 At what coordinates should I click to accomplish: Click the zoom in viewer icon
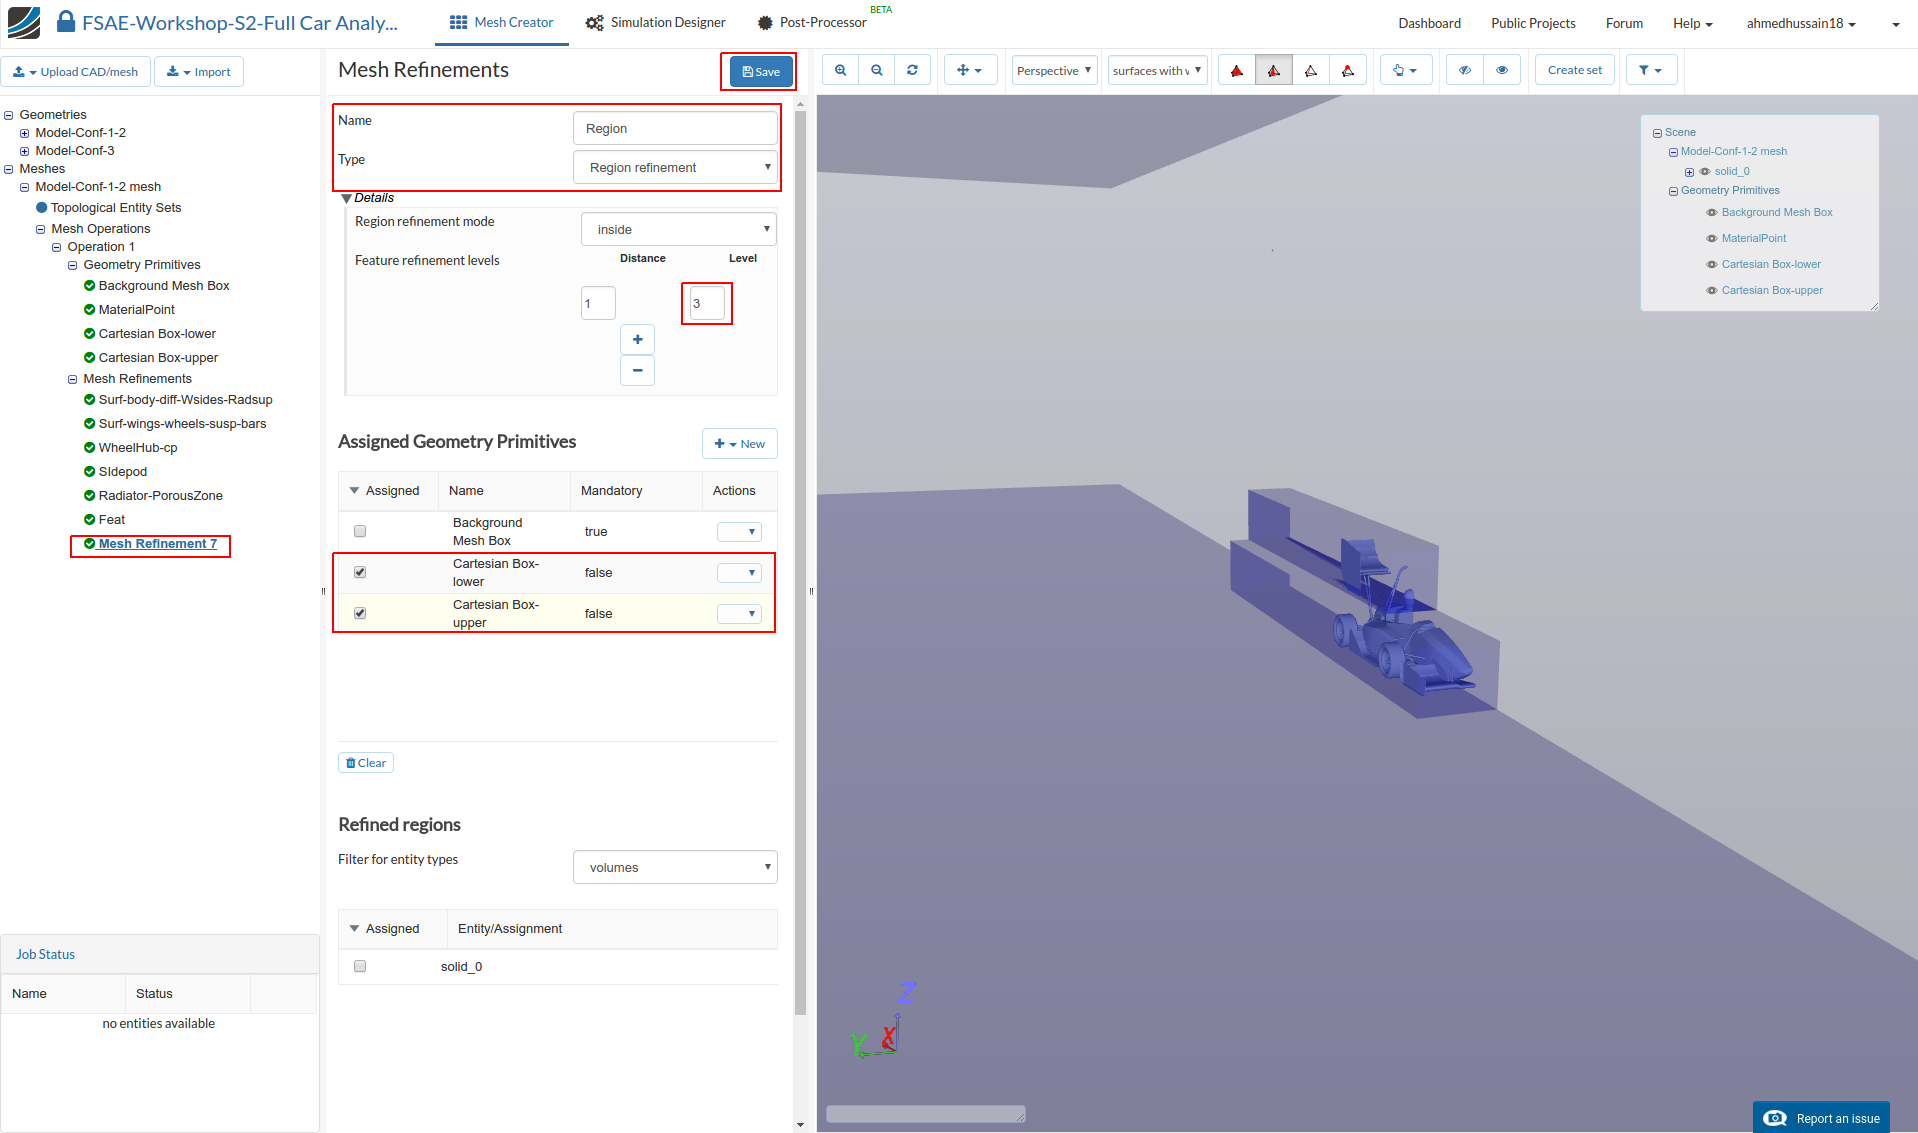(840, 70)
